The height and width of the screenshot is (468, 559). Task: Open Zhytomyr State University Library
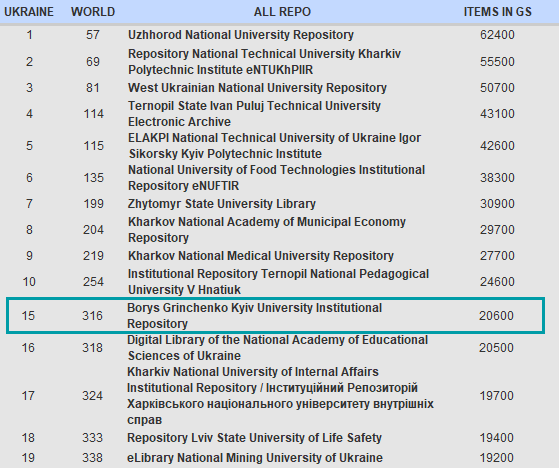(x=222, y=204)
